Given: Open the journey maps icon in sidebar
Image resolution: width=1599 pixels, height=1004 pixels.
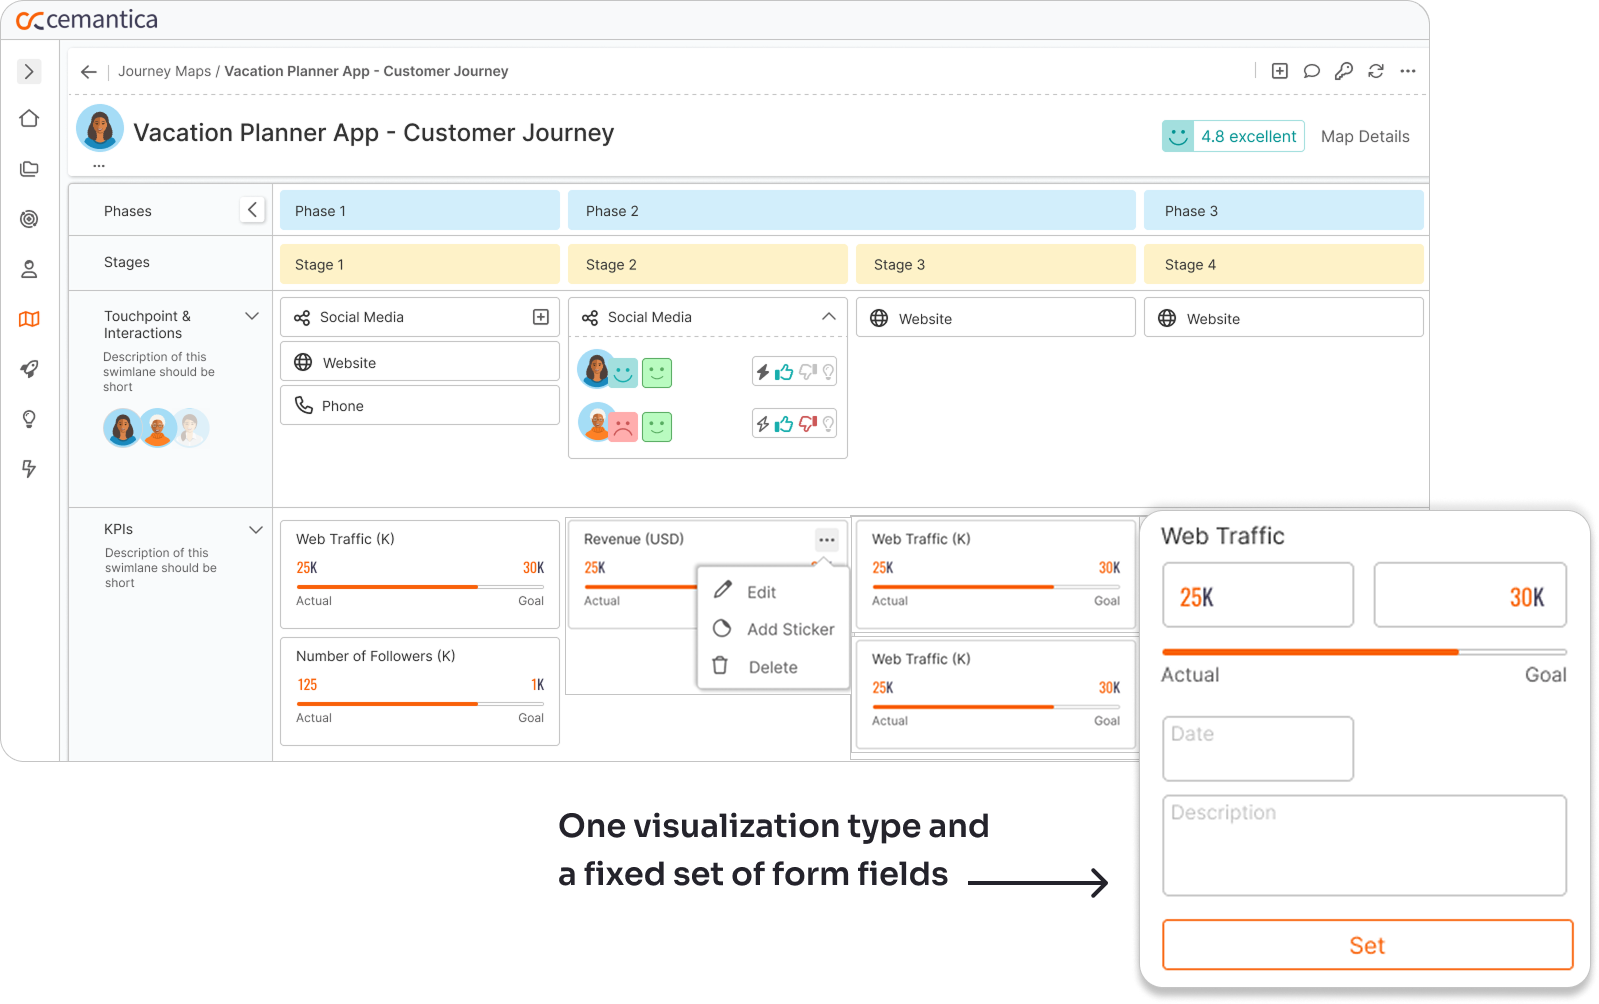Looking at the screenshot, I should click(29, 319).
